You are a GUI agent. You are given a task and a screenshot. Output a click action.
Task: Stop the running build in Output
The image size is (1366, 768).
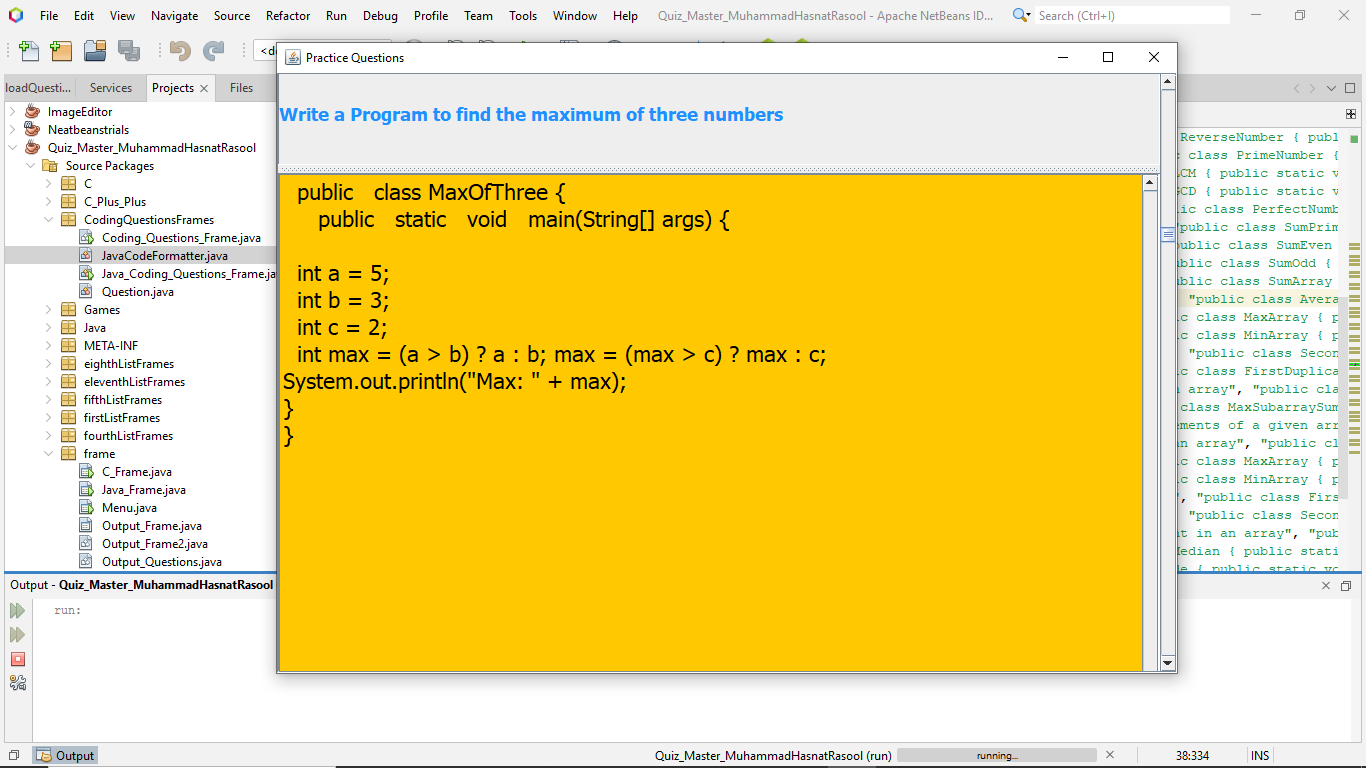(17, 659)
